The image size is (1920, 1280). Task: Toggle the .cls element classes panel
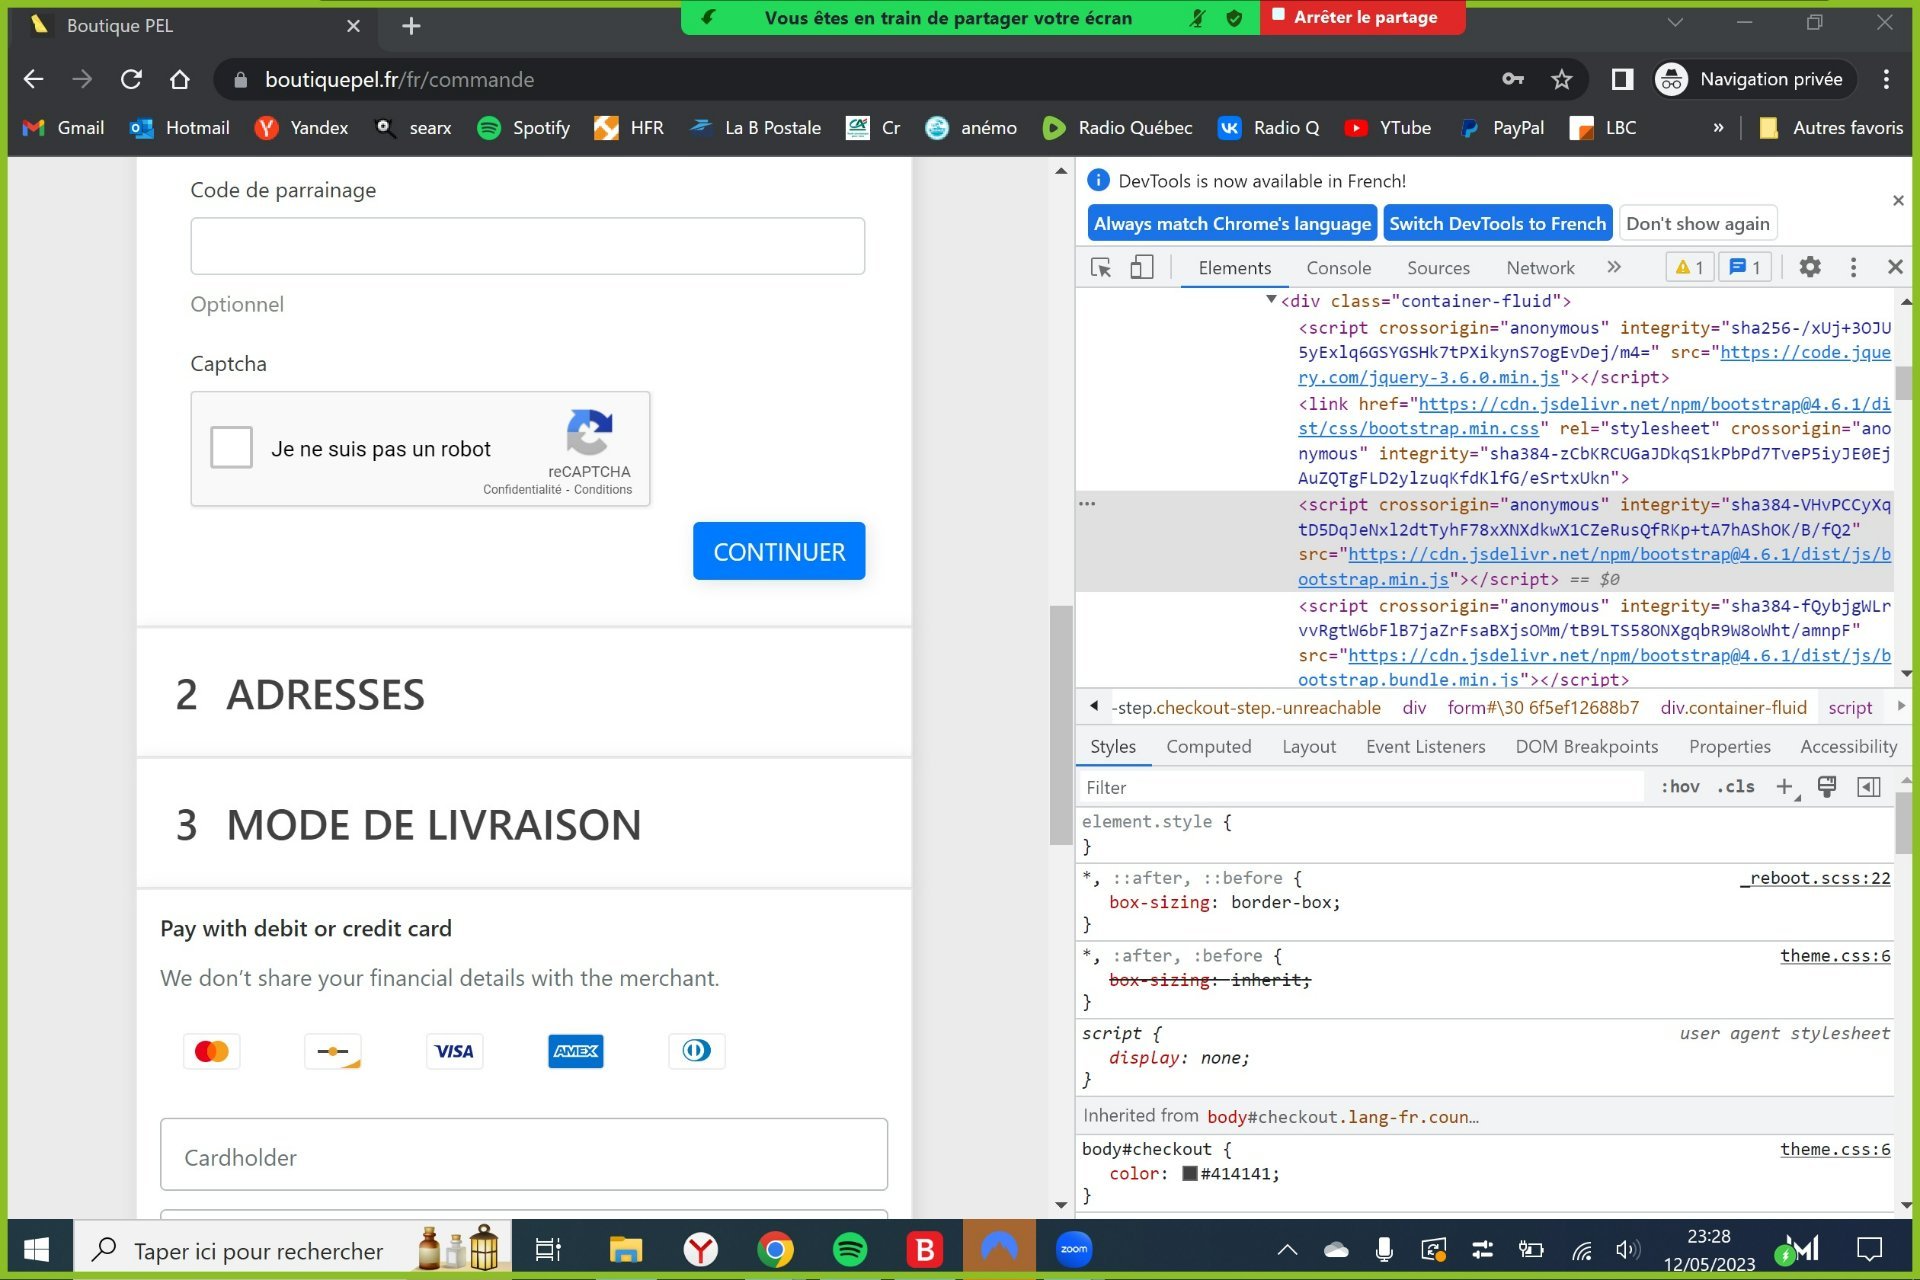1736,787
